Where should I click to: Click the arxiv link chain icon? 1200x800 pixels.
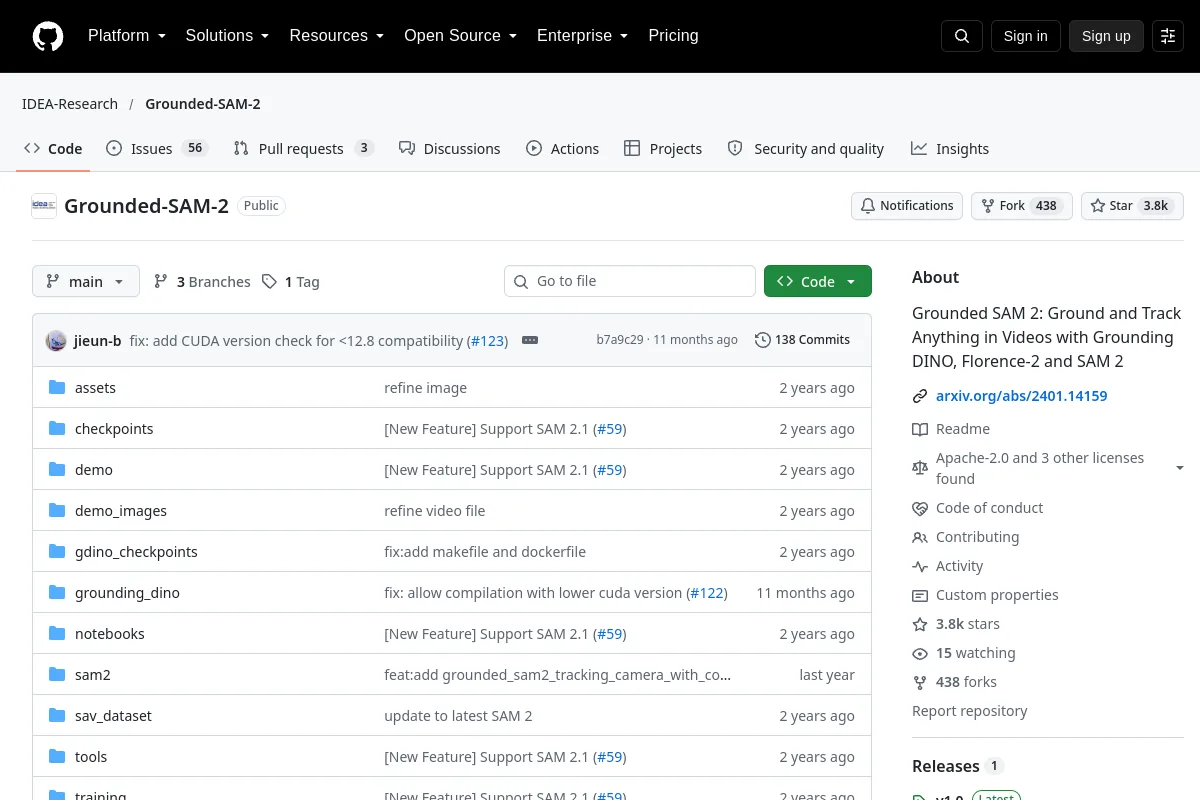coord(920,396)
